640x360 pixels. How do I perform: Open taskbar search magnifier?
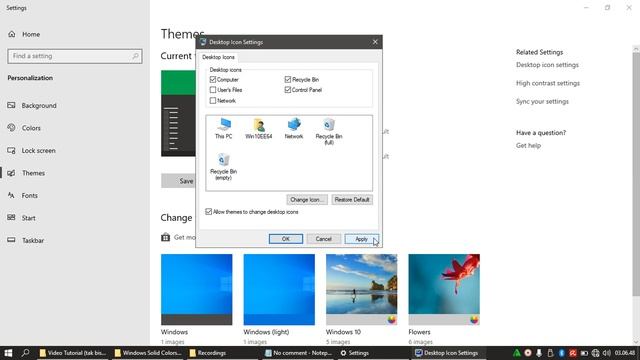coord(25,353)
